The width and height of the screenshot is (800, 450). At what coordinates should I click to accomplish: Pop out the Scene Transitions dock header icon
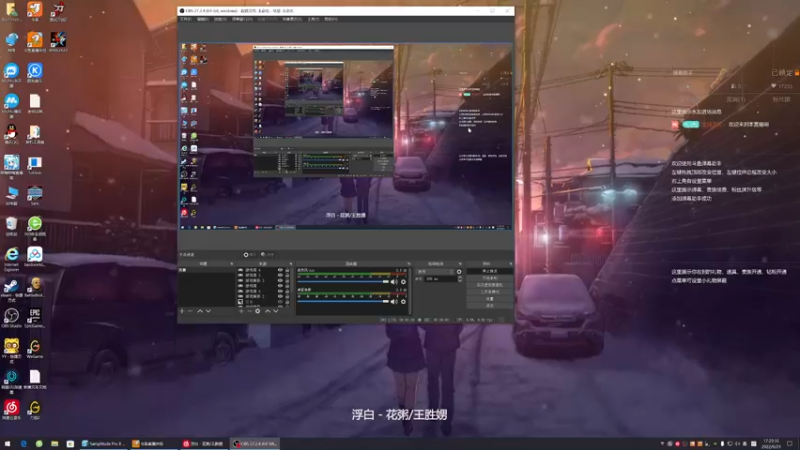pyautogui.click(x=460, y=264)
